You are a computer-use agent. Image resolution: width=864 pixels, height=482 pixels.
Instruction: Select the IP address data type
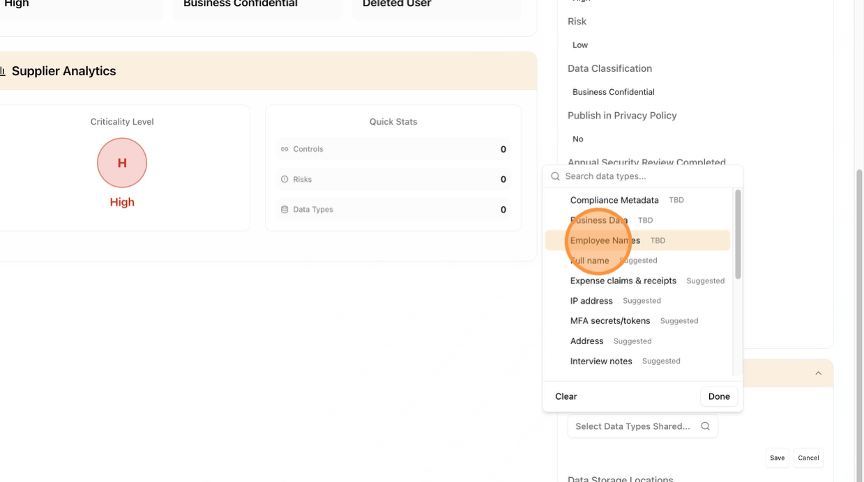(591, 301)
